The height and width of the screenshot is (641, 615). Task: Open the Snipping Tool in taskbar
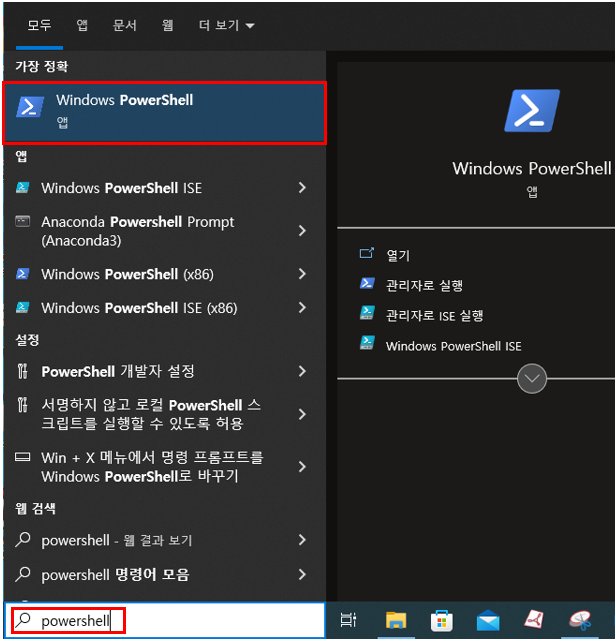(x=580, y=620)
